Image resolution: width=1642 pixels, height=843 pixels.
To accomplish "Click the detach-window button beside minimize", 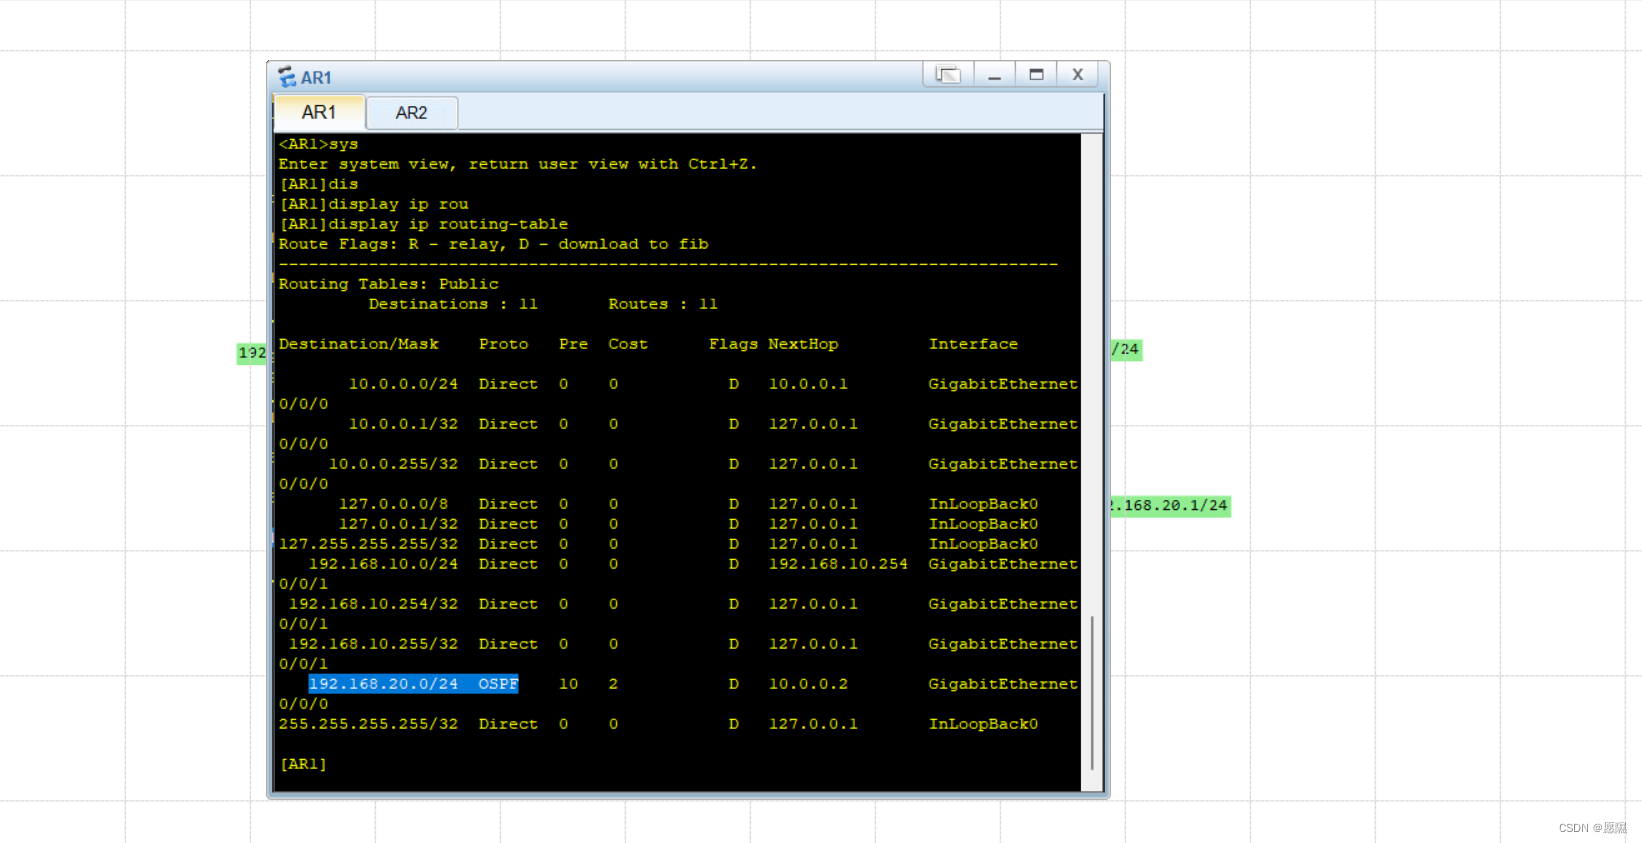I will [948, 75].
